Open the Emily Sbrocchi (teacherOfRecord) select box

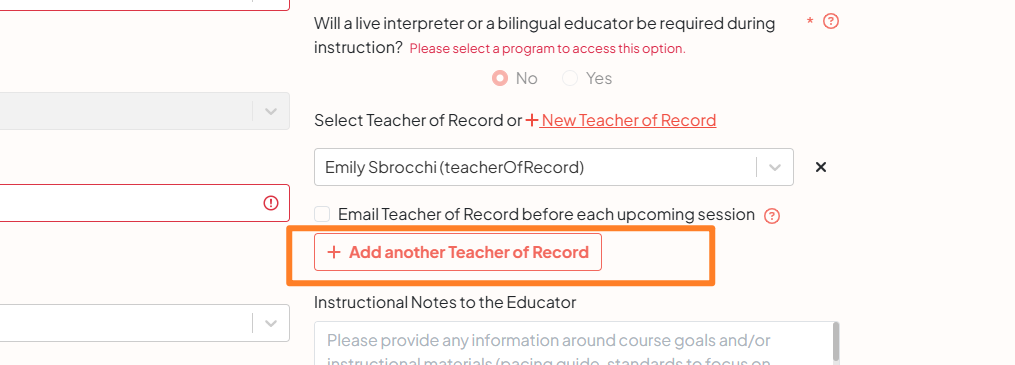(x=553, y=168)
